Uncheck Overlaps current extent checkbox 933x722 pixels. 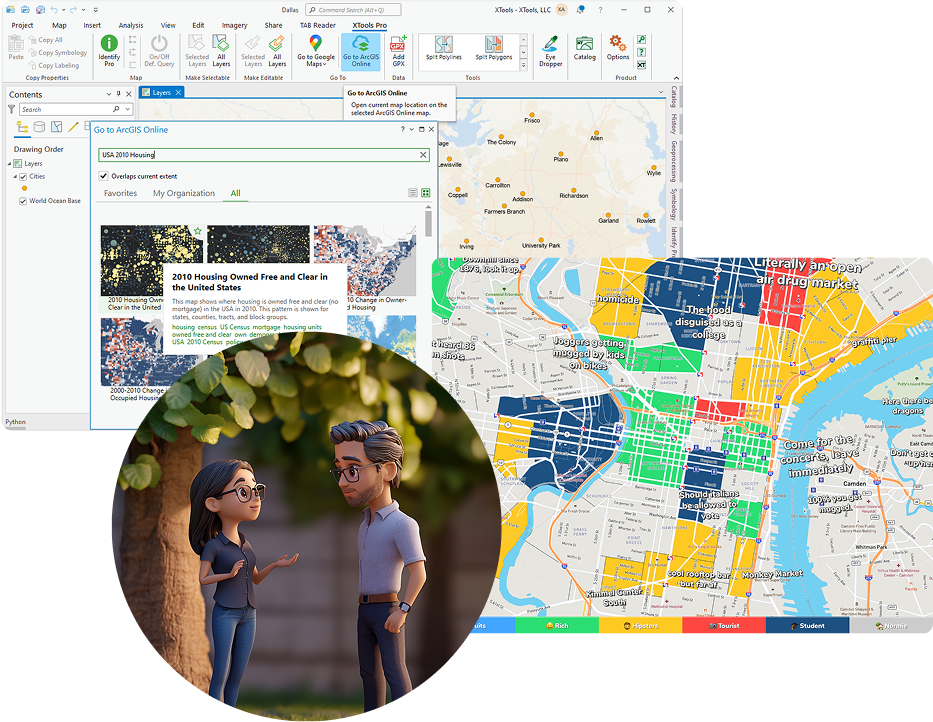coord(104,176)
